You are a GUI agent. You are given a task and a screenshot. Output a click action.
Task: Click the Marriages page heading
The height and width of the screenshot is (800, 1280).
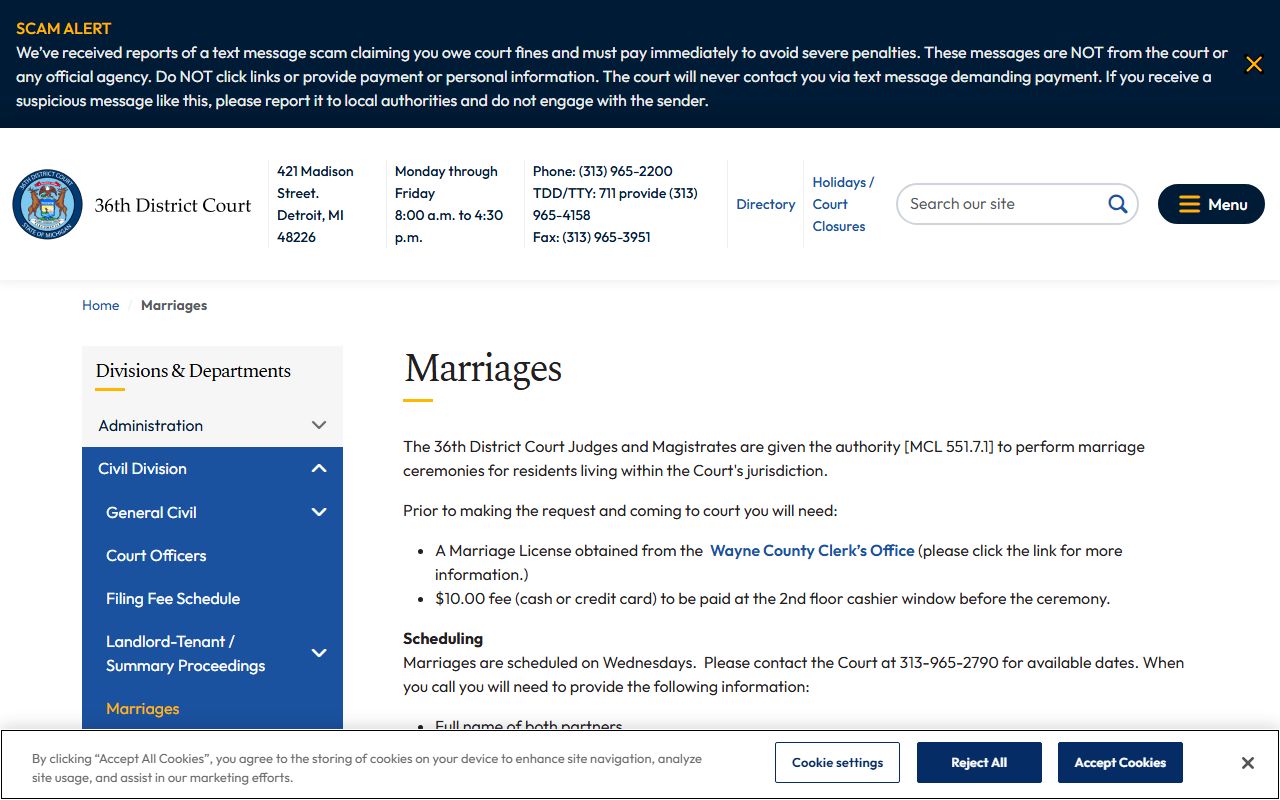click(483, 368)
